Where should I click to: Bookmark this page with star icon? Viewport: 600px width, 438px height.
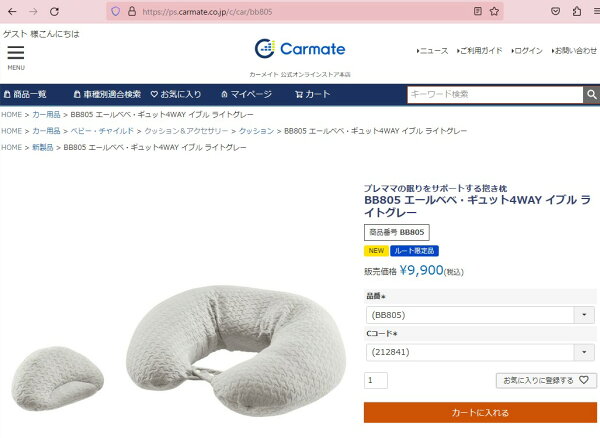(494, 11)
